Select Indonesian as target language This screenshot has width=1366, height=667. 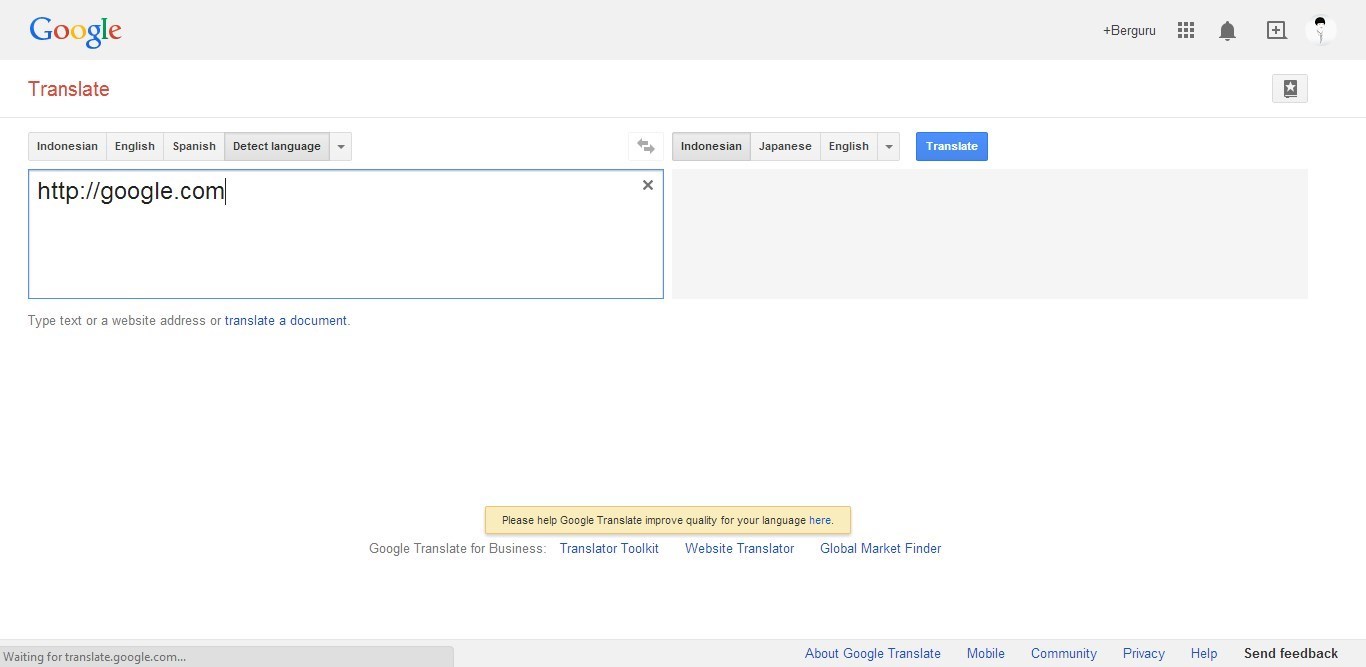pos(711,147)
